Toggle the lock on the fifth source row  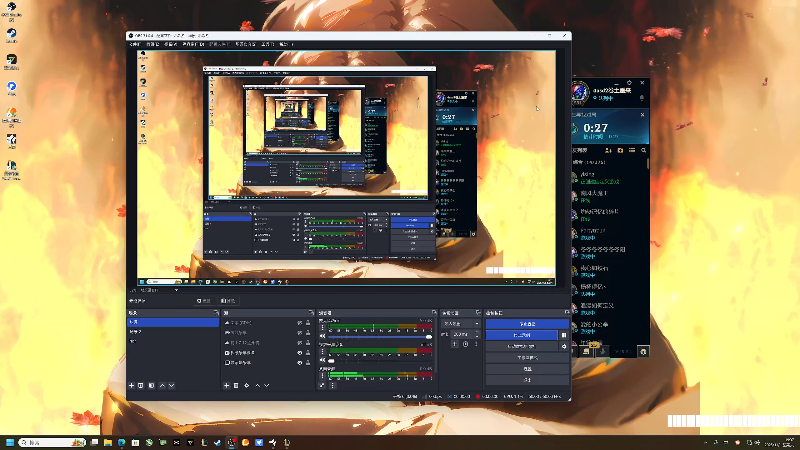tap(308, 363)
